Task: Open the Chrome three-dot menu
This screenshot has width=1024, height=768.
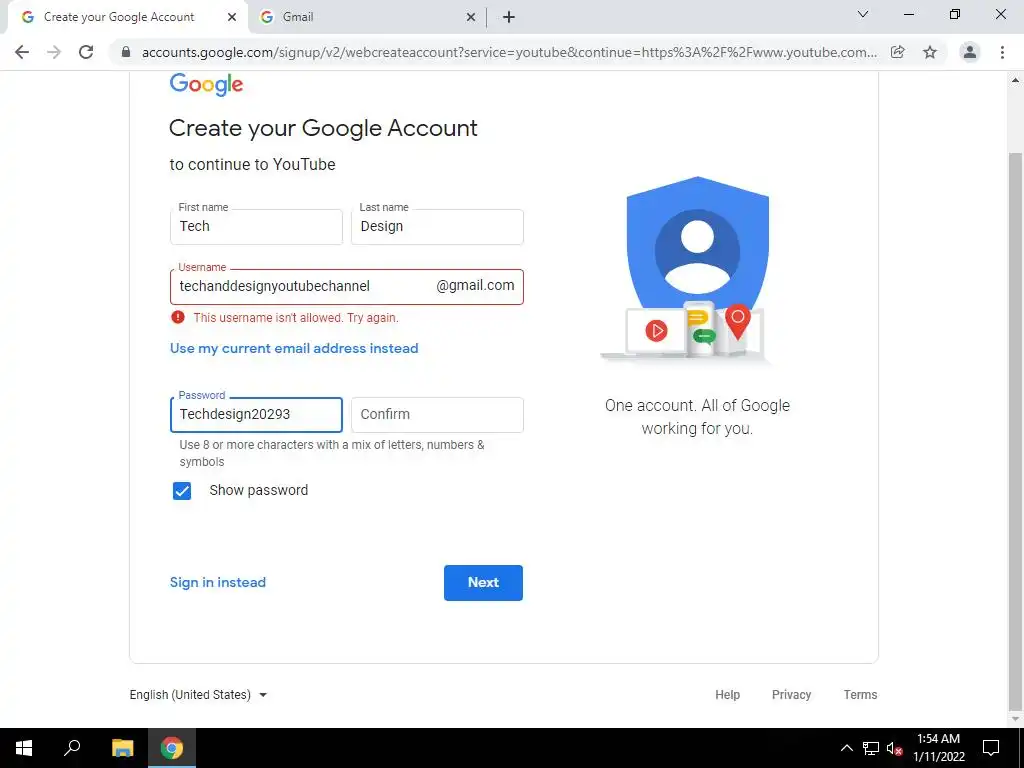Action: 1002,52
